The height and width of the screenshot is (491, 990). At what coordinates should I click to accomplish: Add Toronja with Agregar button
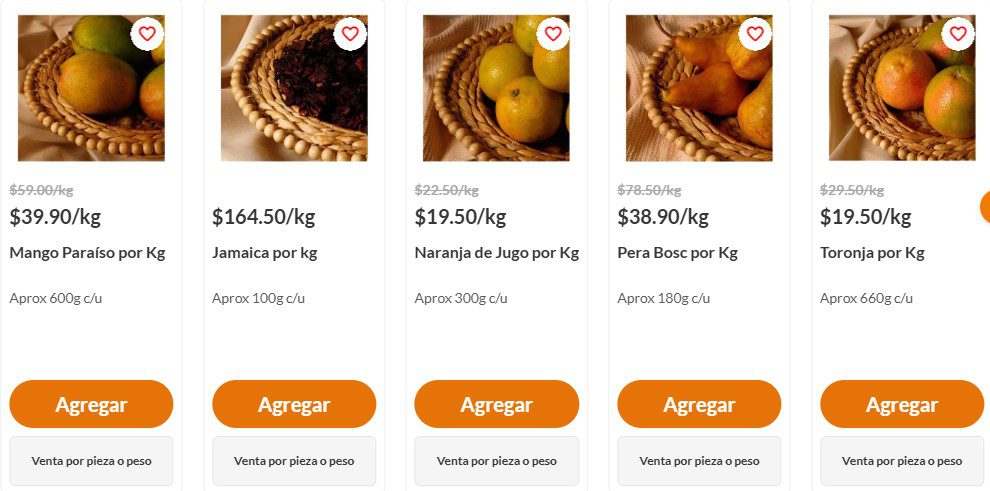tap(902, 404)
